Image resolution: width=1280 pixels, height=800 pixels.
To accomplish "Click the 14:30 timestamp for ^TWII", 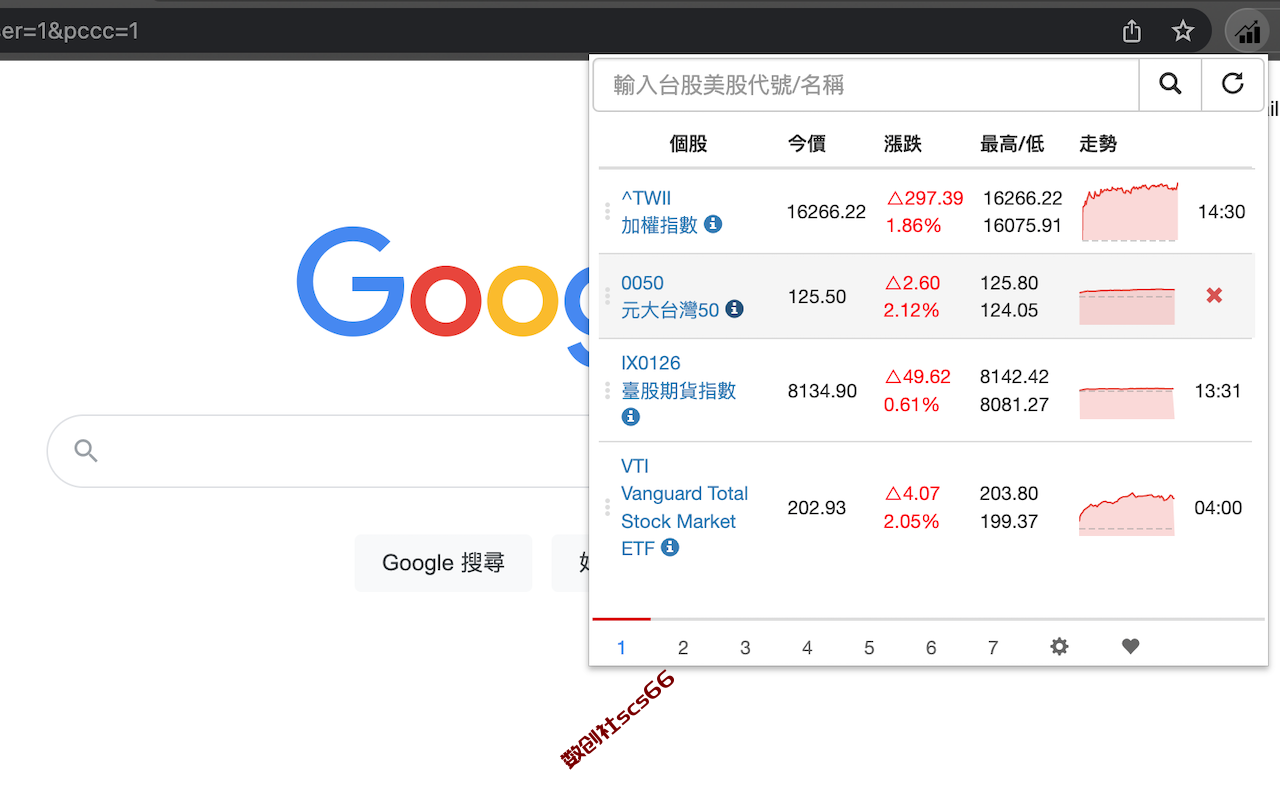I will 1221,212.
